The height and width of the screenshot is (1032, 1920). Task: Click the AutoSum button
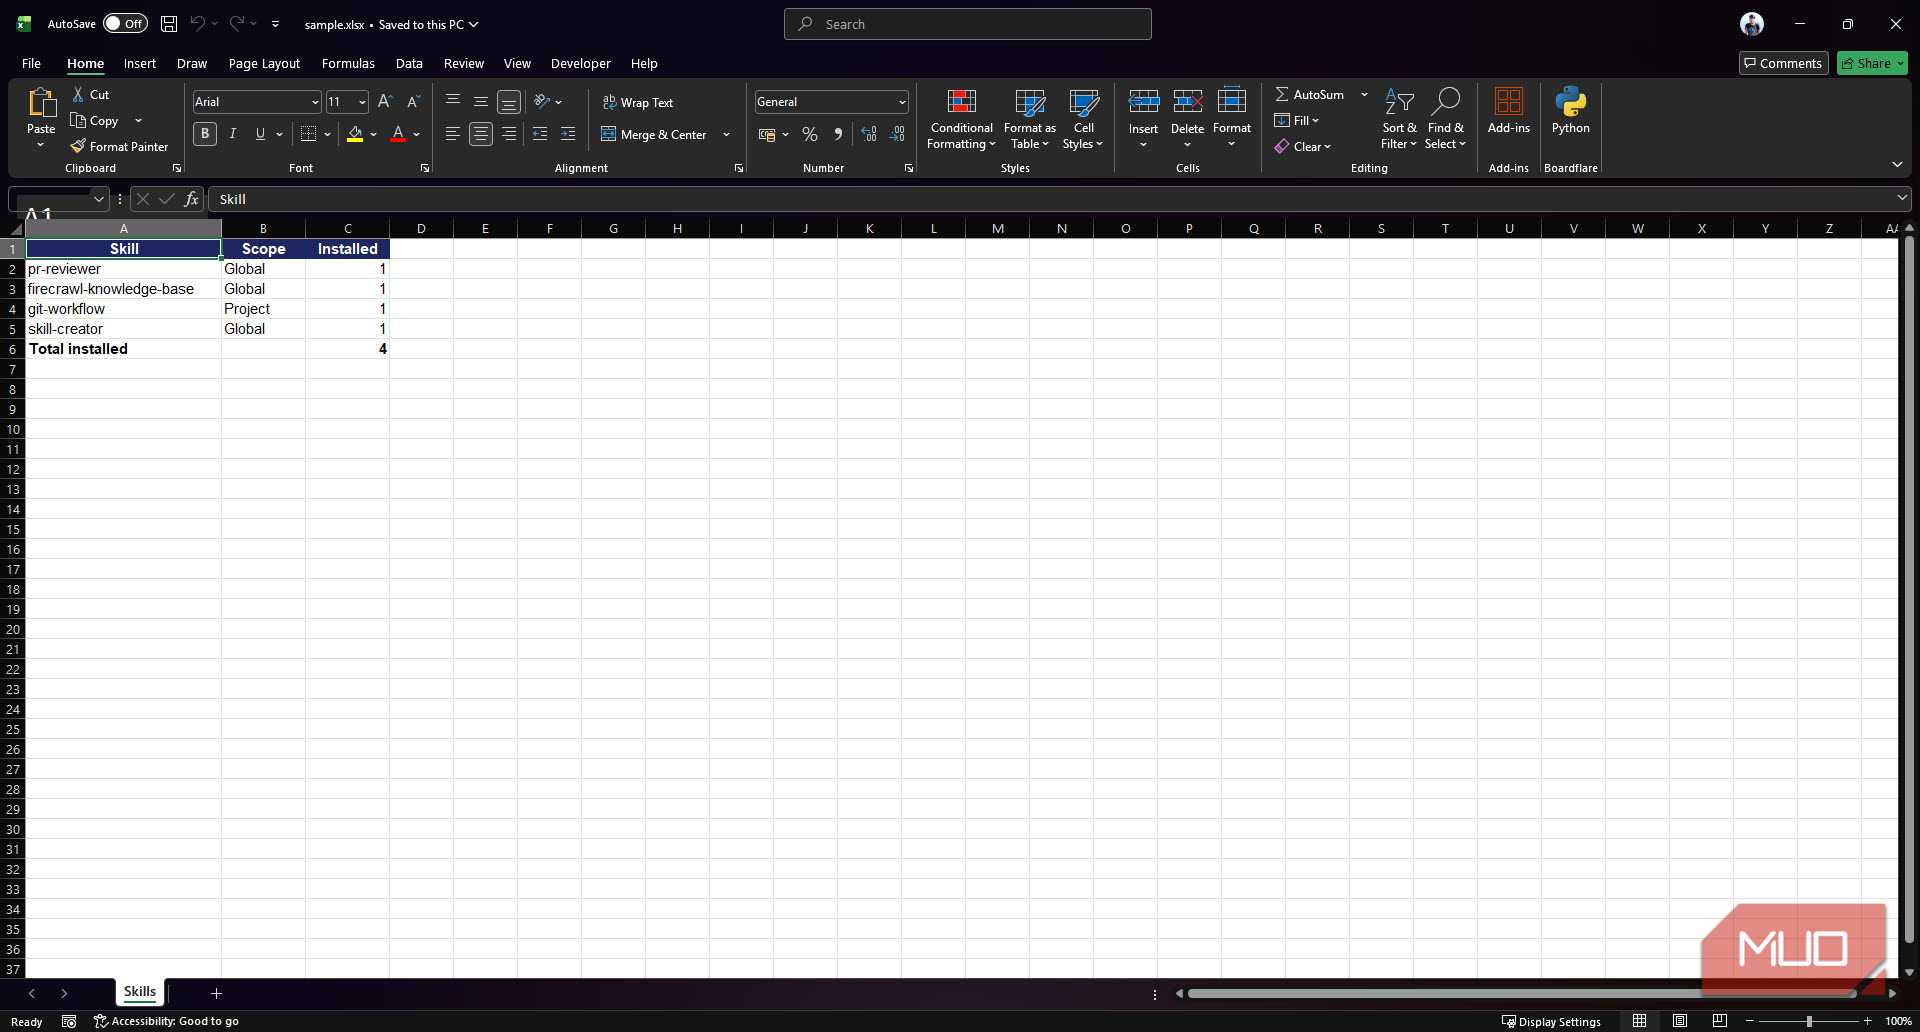tap(1310, 94)
